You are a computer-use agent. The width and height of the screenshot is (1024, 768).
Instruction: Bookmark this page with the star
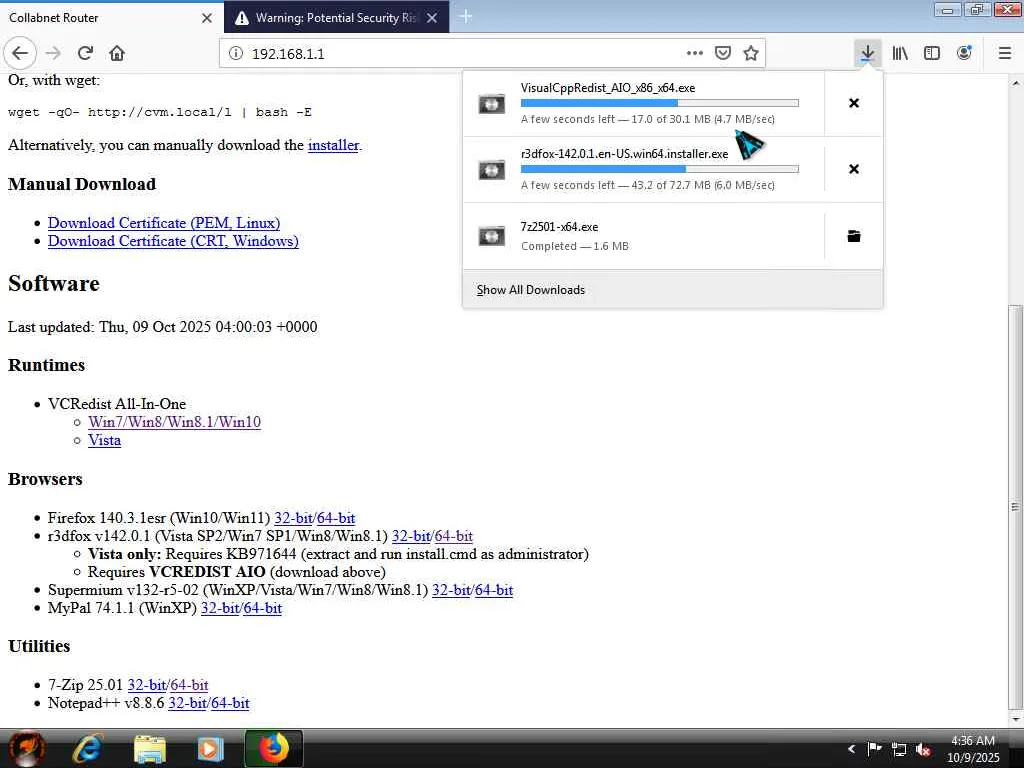[x=751, y=53]
